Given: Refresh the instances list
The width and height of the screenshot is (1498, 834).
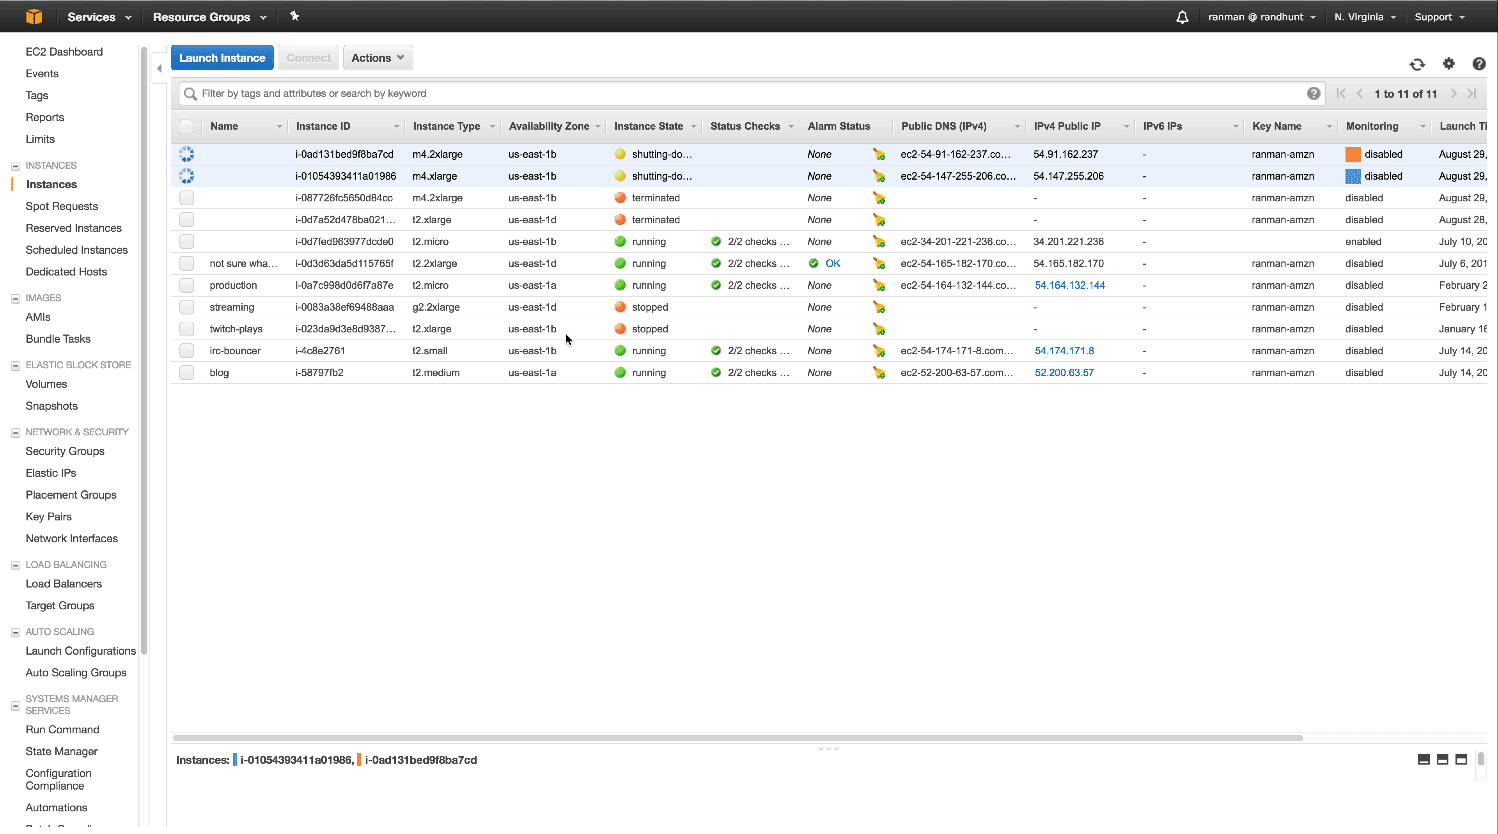Looking at the screenshot, I should tap(1417, 64).
